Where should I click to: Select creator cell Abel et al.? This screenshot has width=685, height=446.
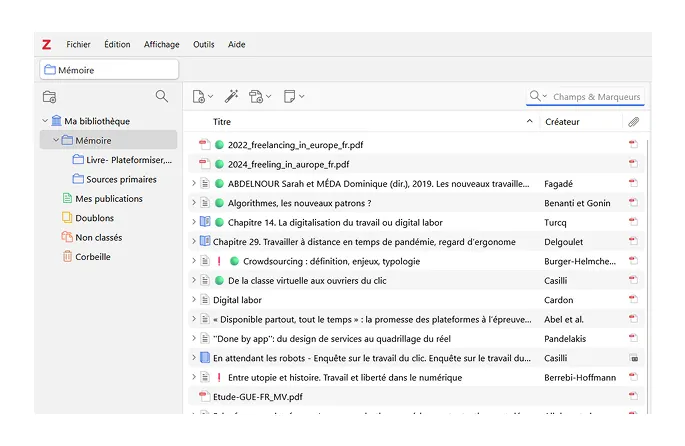(x=564, y=319)
